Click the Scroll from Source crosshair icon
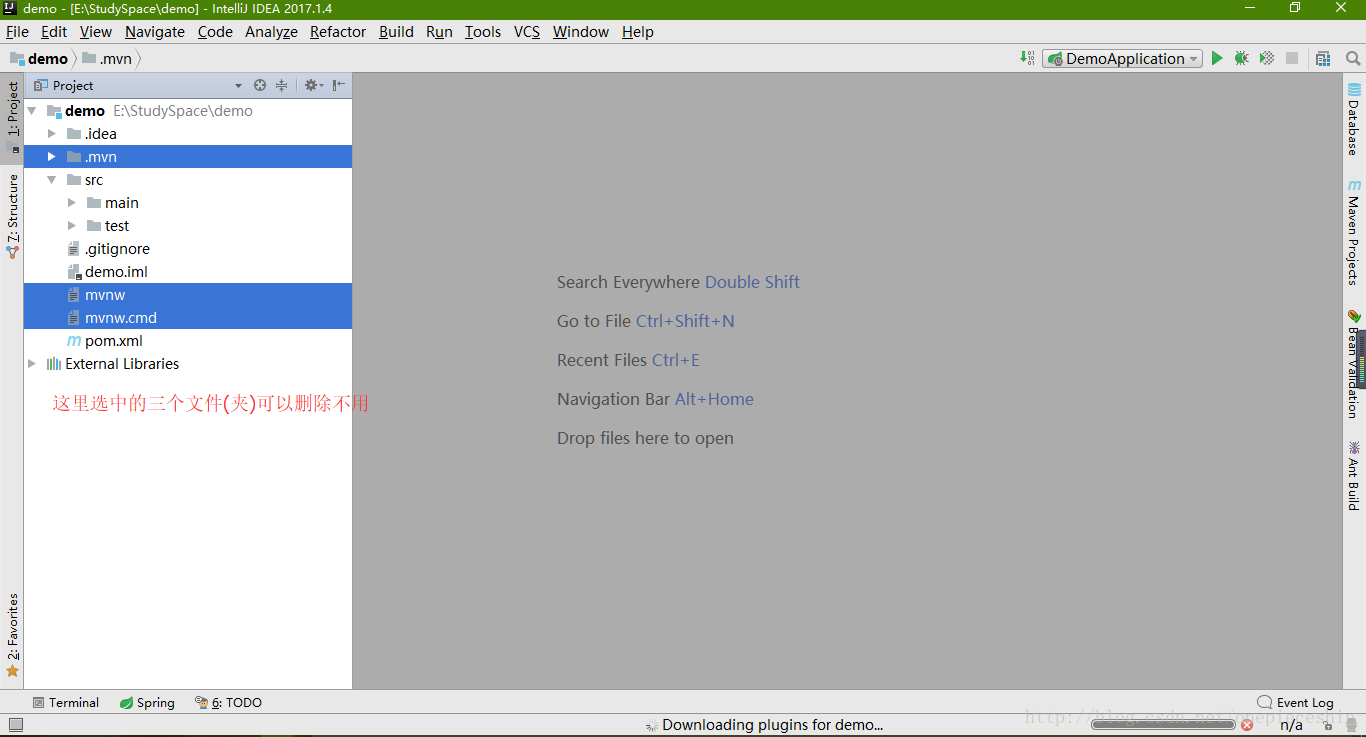The width and height of the screenshot is (1366, 737). [260, 86]
